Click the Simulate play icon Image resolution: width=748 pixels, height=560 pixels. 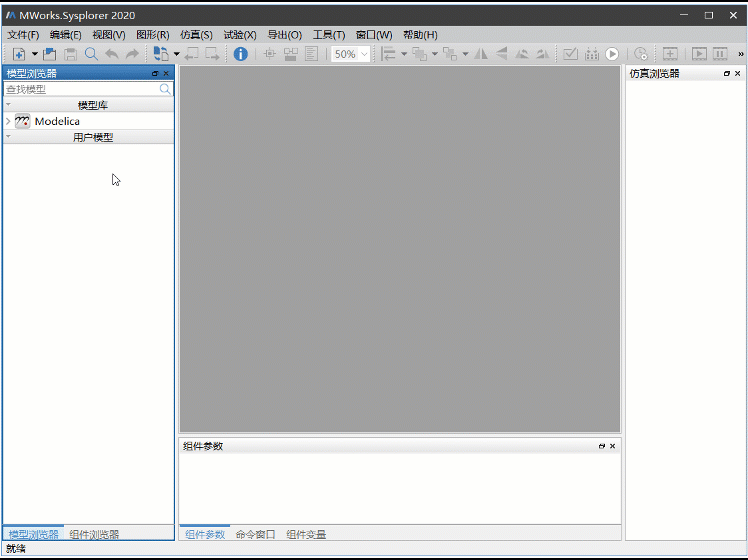coord(612,54)
